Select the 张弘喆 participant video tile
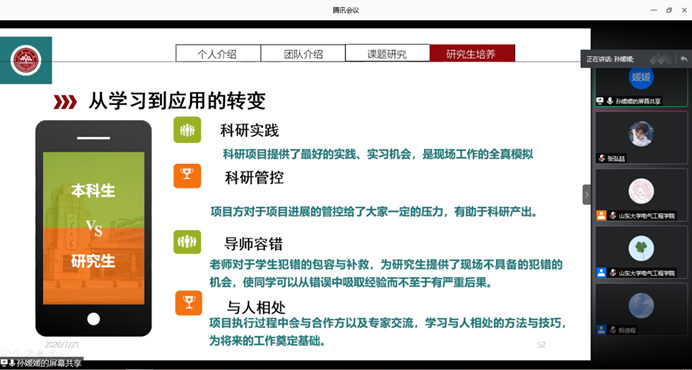The image size is (692, 370). point(641,137)
